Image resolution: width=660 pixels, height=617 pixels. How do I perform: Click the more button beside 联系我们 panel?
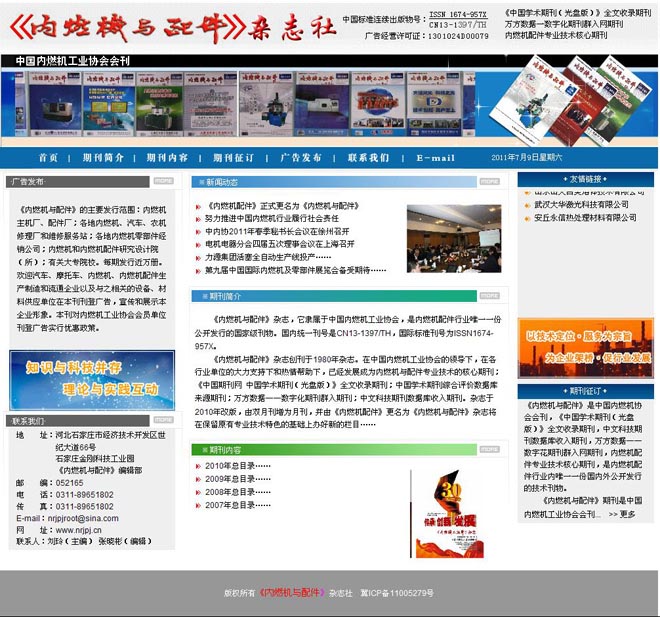[163, 420]
